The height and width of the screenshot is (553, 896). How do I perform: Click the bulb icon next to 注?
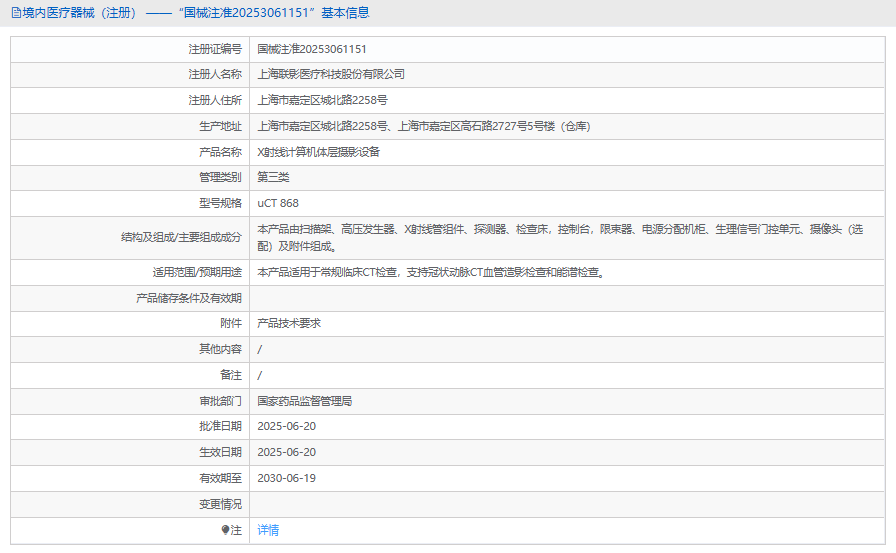(225, 530)
